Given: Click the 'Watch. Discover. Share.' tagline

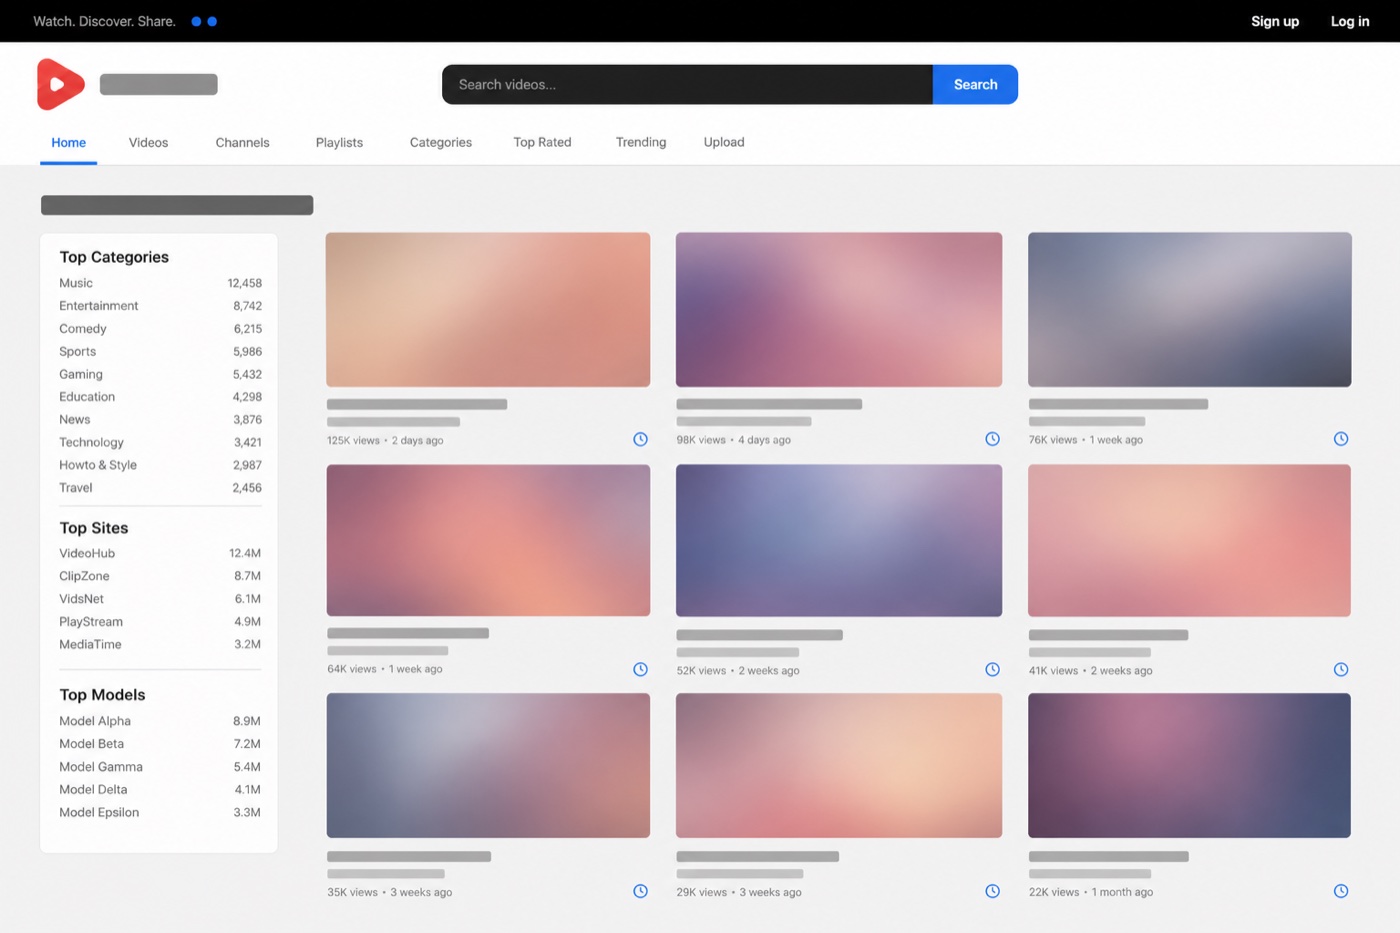Looking at the screenshot, I should [x=104, y=21].
